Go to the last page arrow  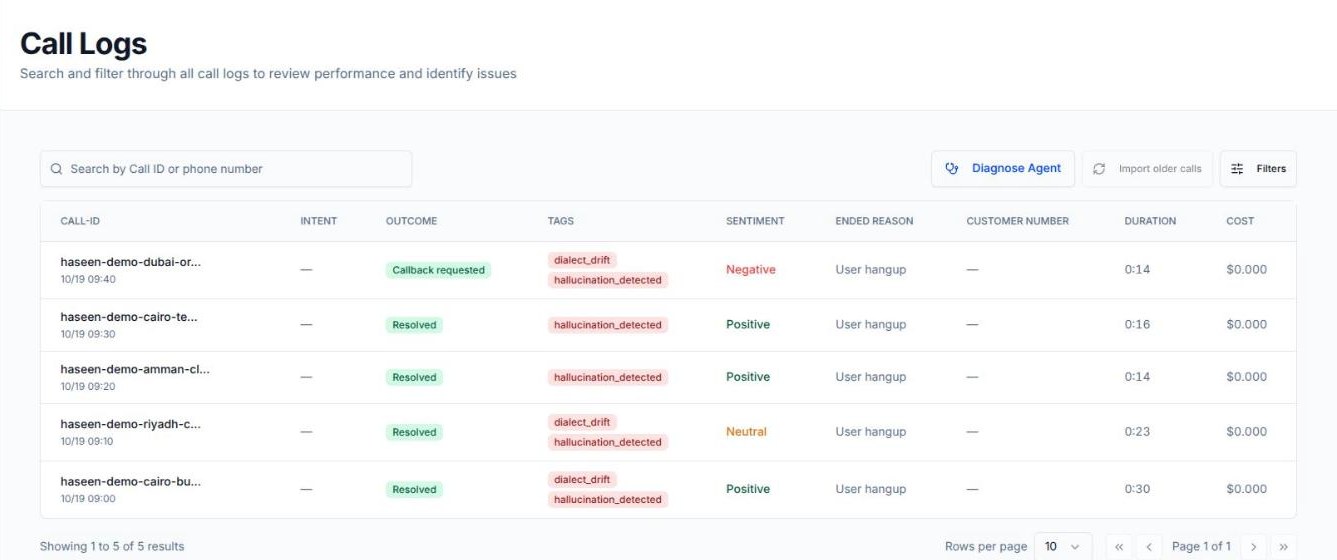point(1284,546)
